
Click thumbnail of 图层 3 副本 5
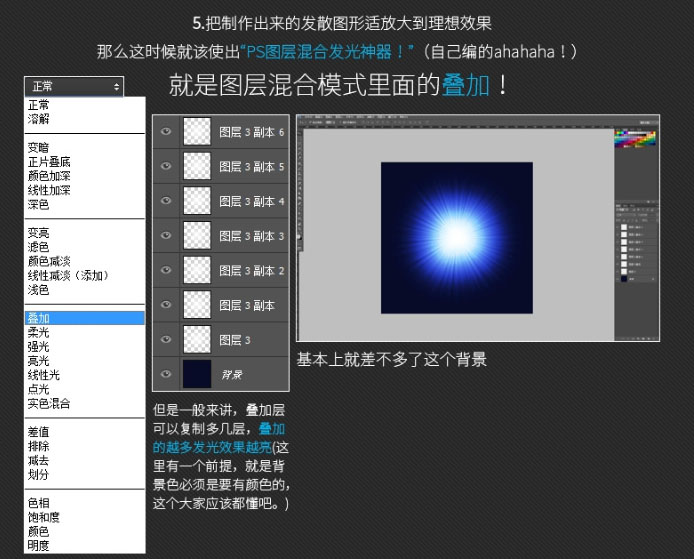point(197,166)
